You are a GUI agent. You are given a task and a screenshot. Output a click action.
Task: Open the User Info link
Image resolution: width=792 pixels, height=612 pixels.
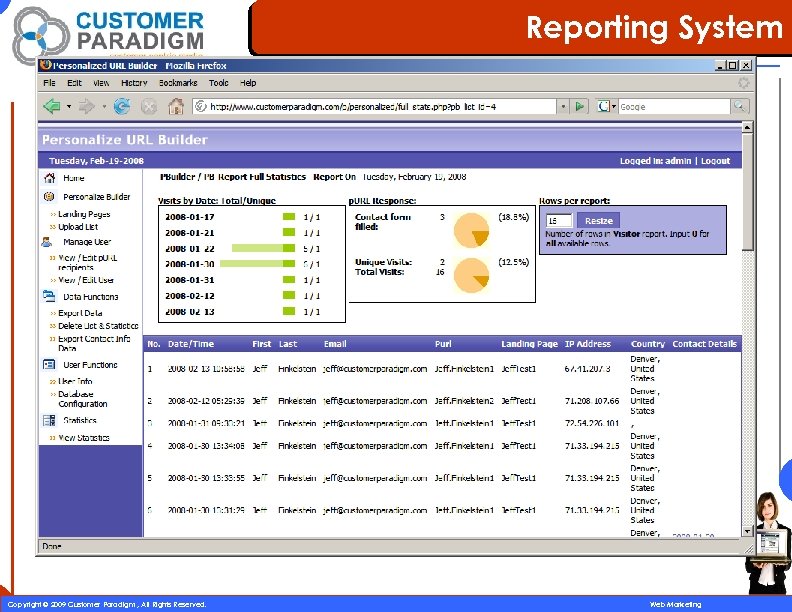point(75,381)
